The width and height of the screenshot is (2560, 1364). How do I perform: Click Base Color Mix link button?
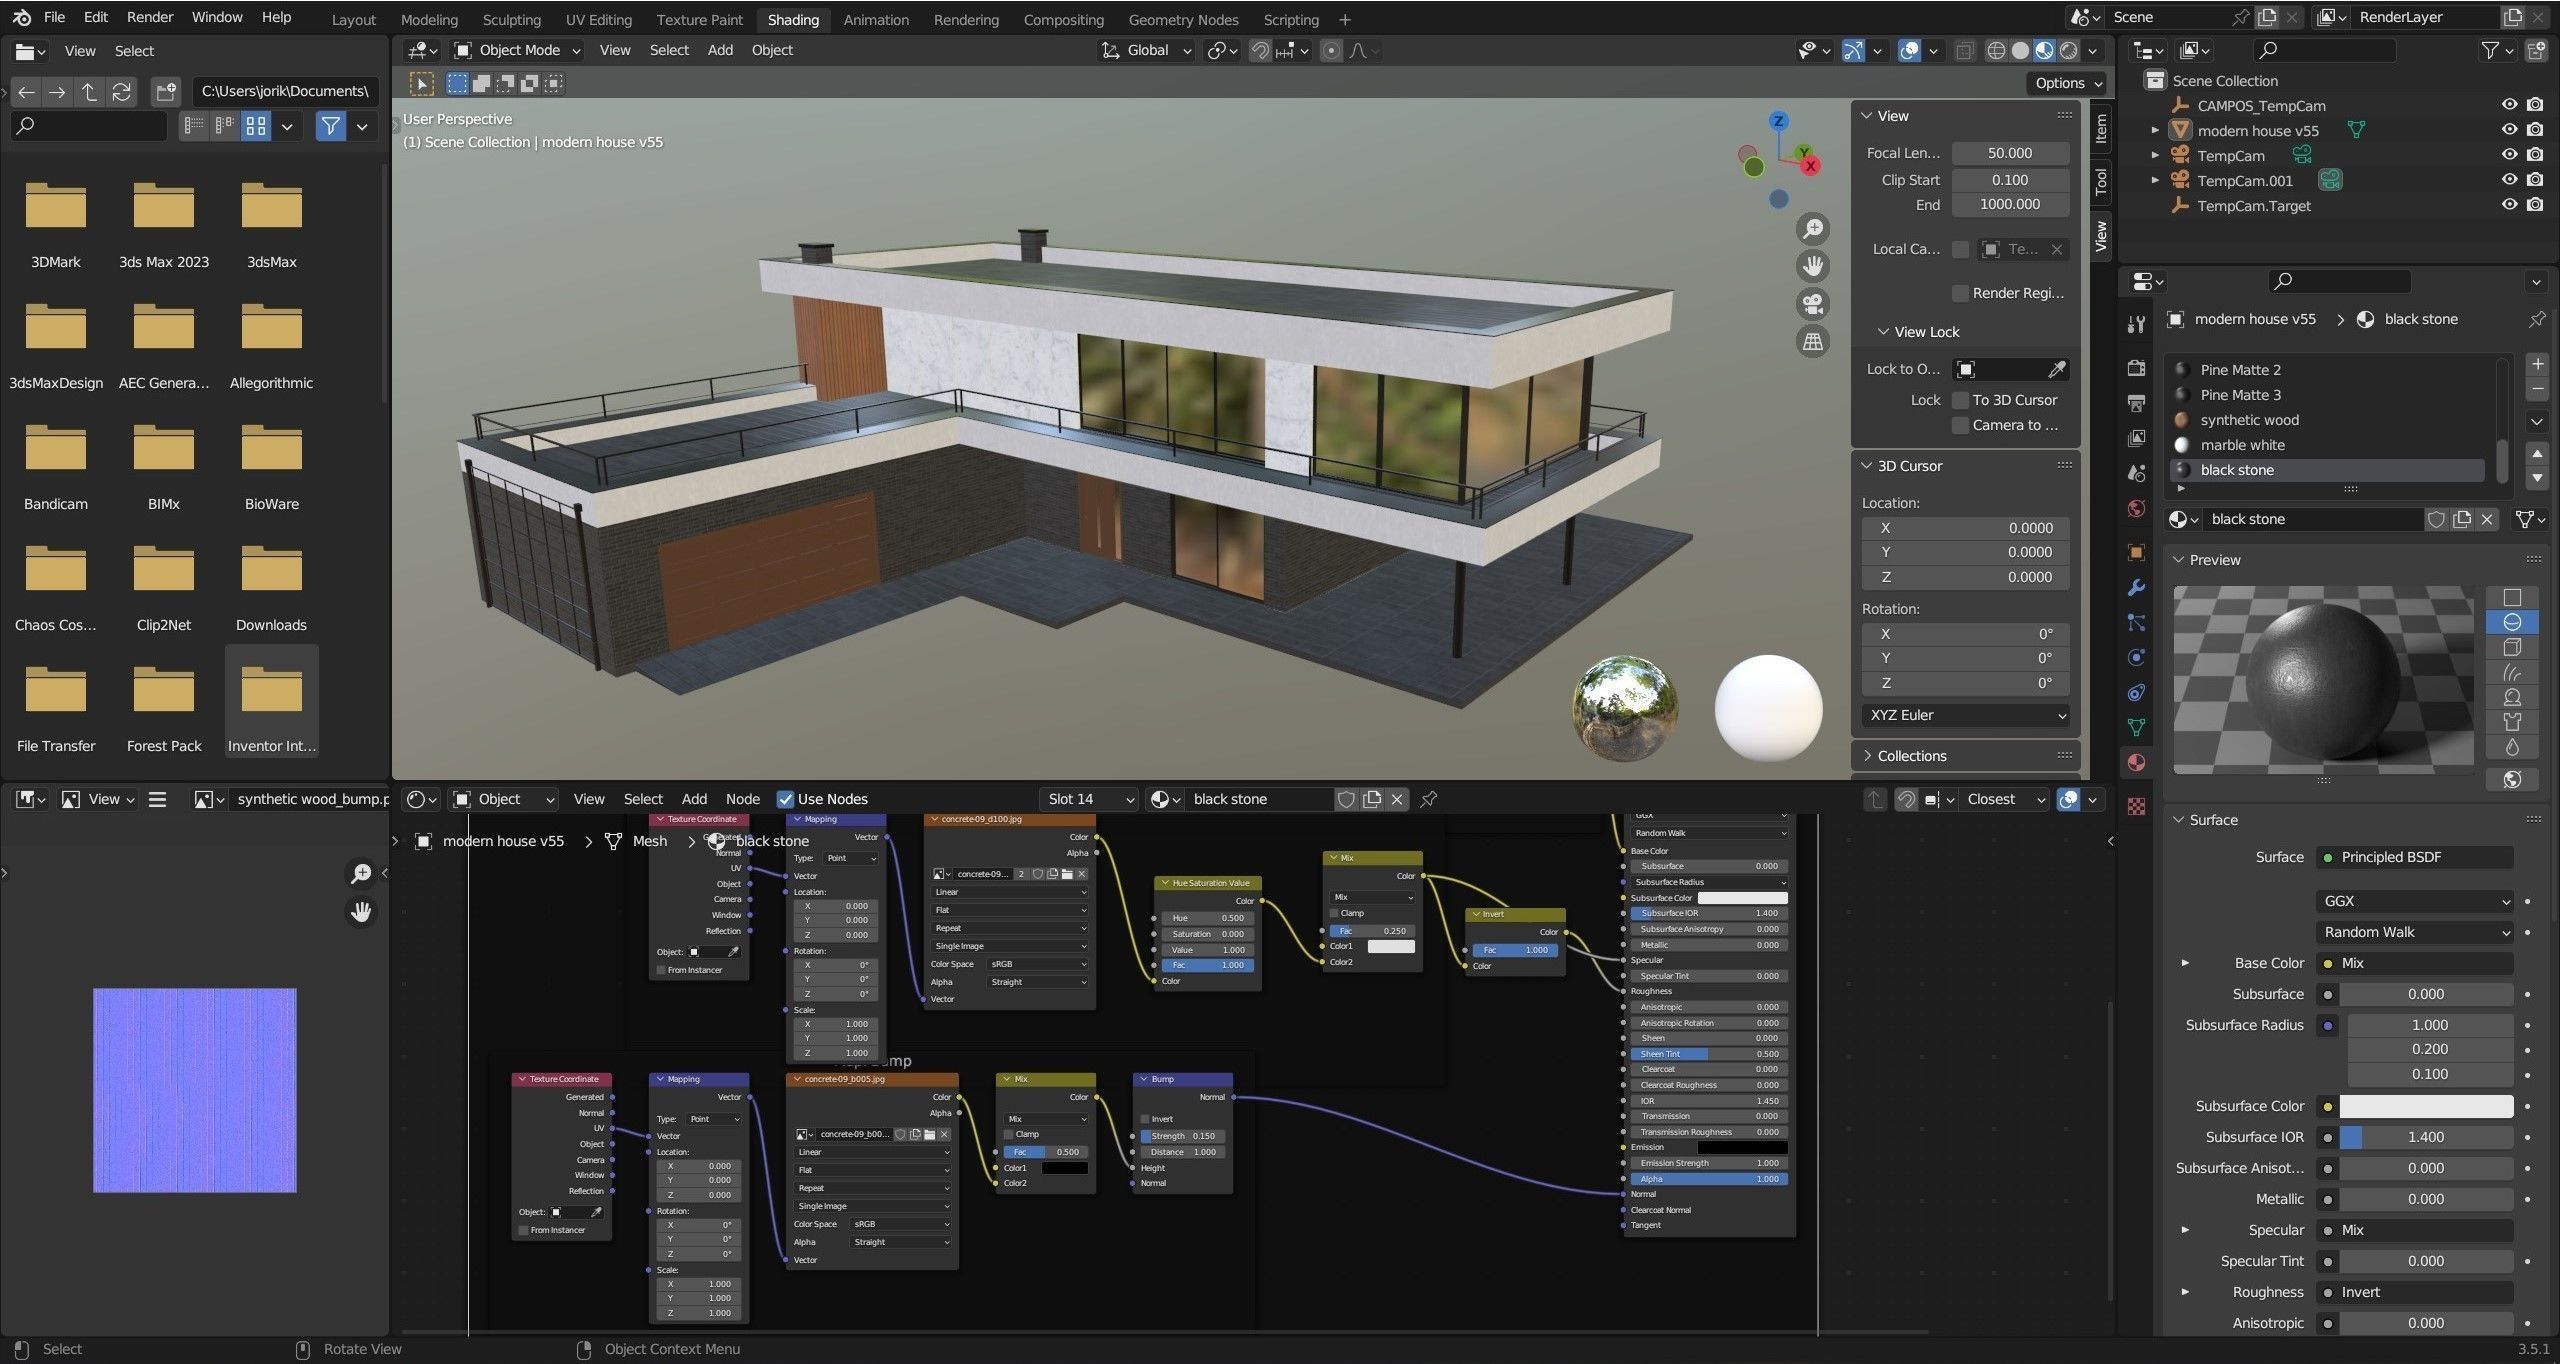click(2414, 963)
